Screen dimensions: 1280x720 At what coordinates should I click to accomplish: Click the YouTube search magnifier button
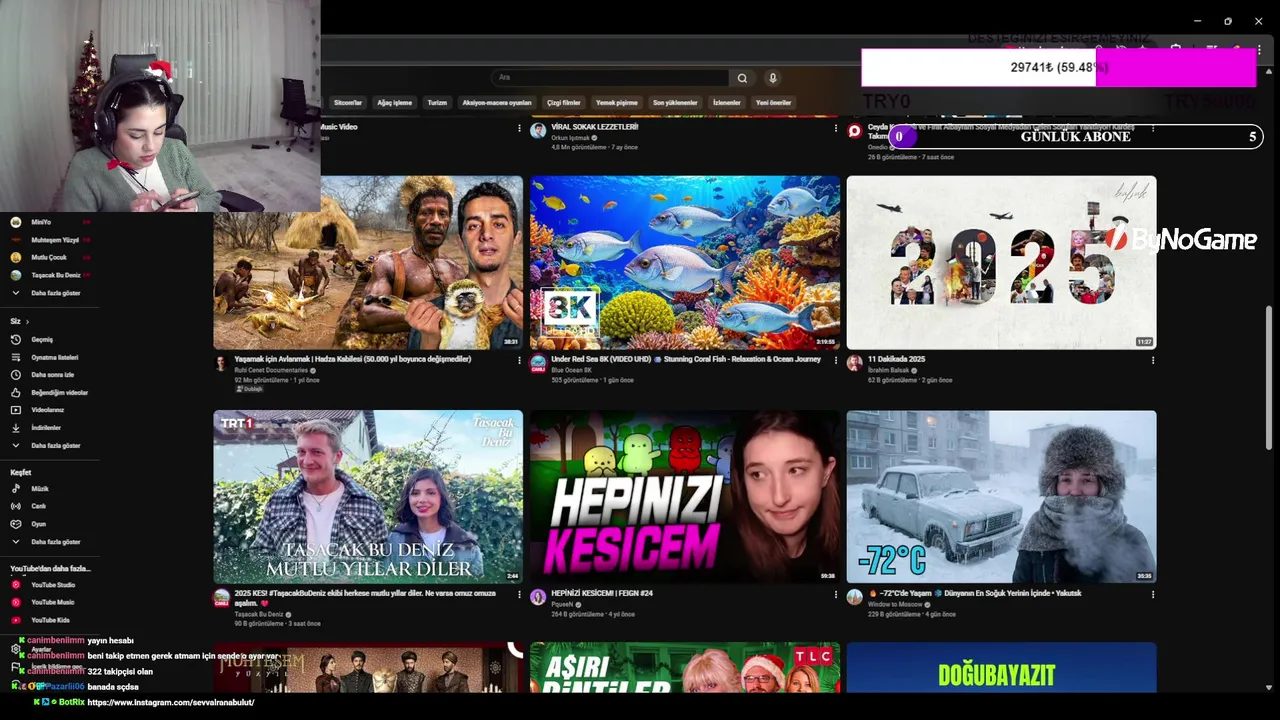coord(742,78)
